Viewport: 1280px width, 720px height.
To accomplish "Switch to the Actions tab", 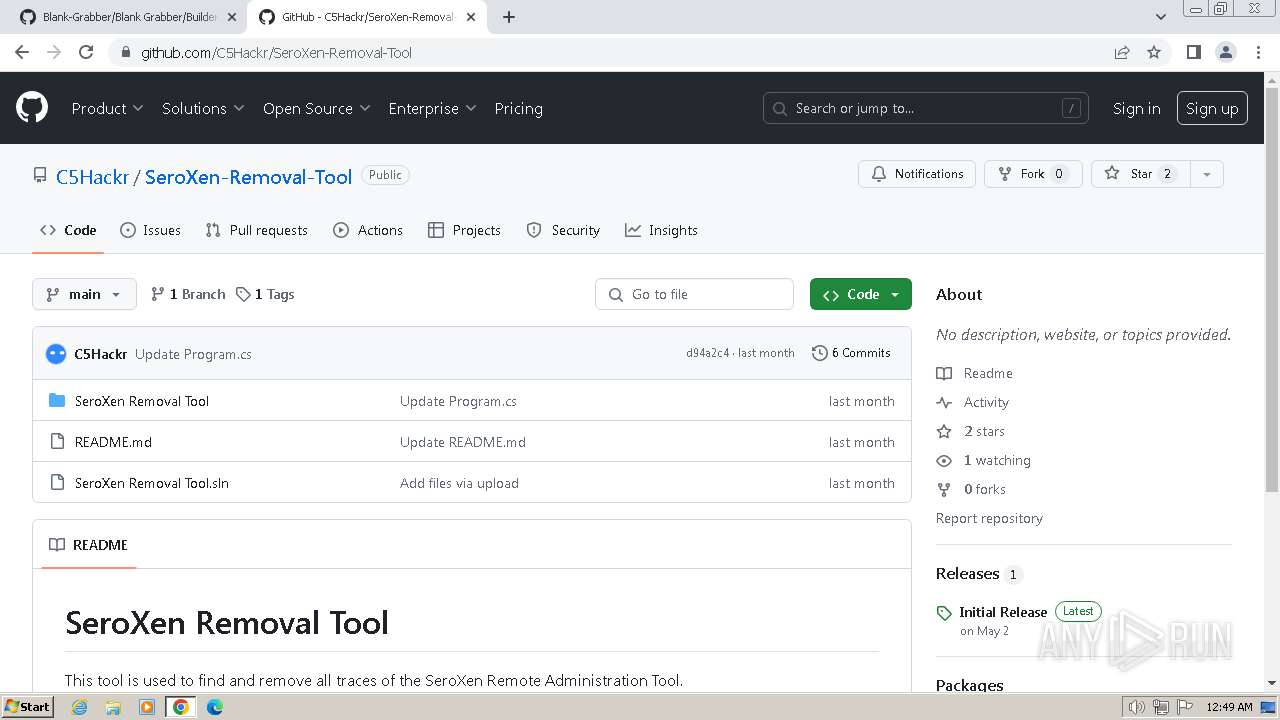I will pos(368,230).
